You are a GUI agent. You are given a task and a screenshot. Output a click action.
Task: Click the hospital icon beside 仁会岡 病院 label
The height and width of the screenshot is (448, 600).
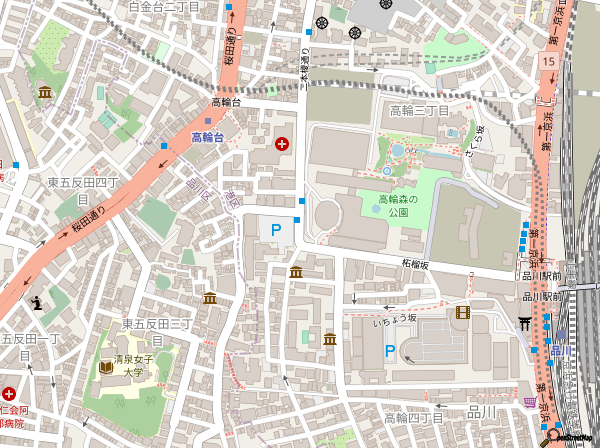coord(10,393)
